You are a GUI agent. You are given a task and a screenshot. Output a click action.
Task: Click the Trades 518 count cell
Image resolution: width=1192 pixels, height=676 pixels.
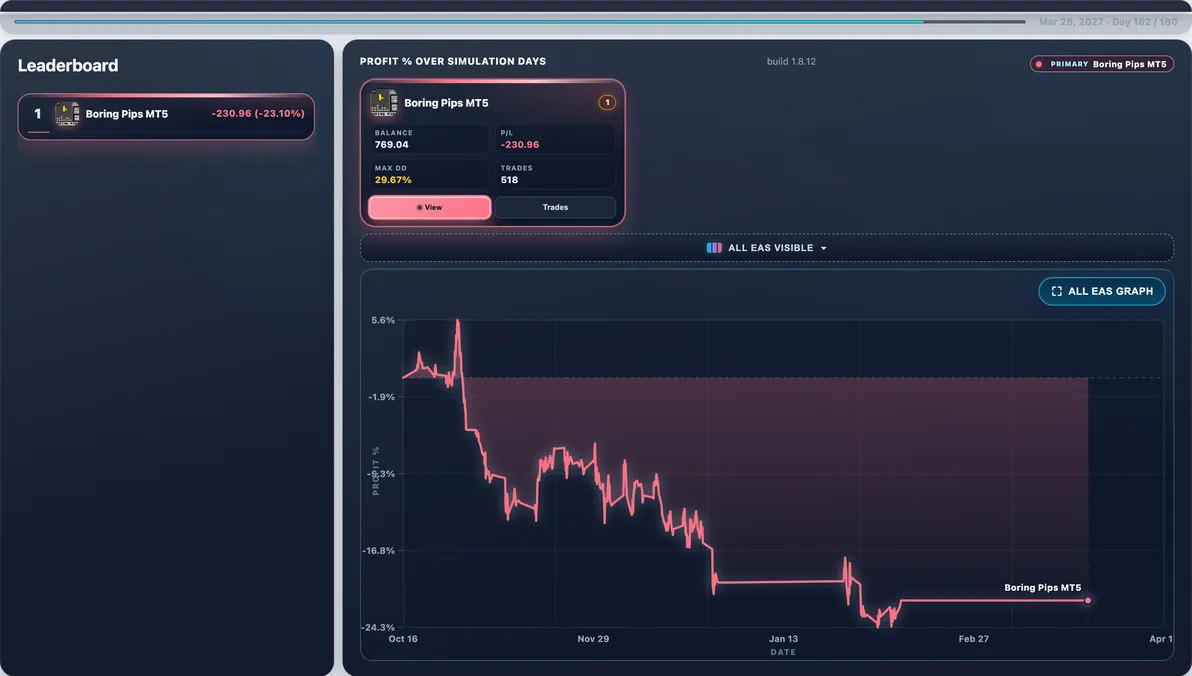[555, 174]
